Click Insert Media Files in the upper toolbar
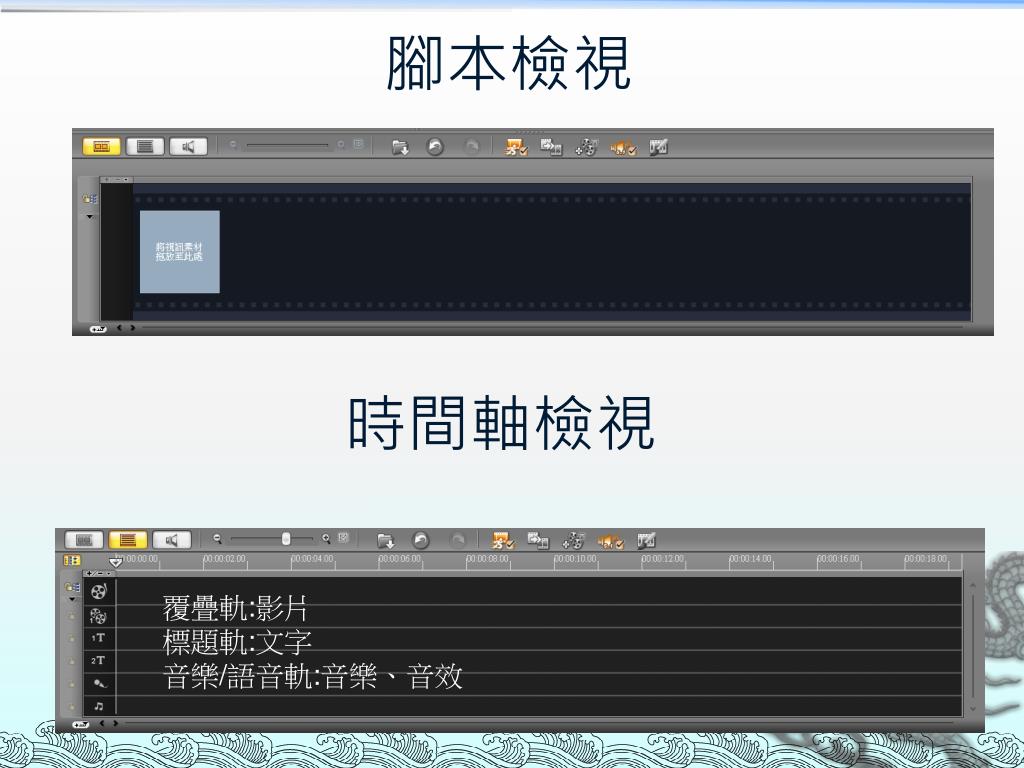Screen dimensions: 1024x768 [x=400, y=147]
